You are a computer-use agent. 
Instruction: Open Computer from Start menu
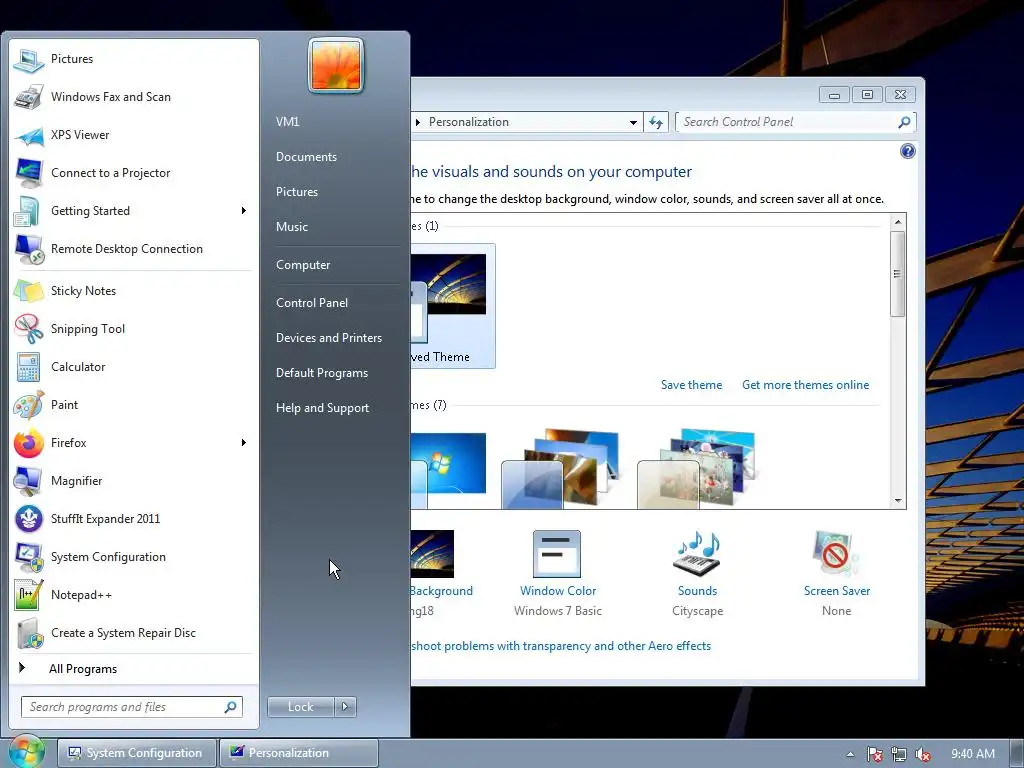point(303,264)
